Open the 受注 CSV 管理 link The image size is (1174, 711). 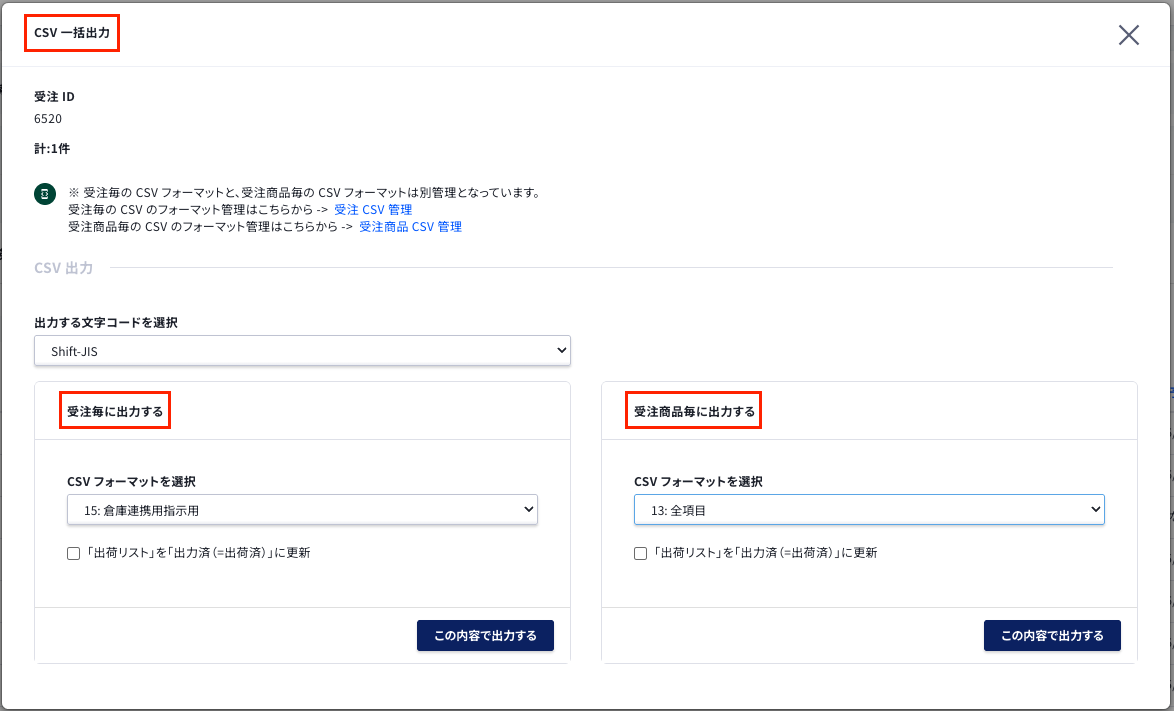(373, 210)
